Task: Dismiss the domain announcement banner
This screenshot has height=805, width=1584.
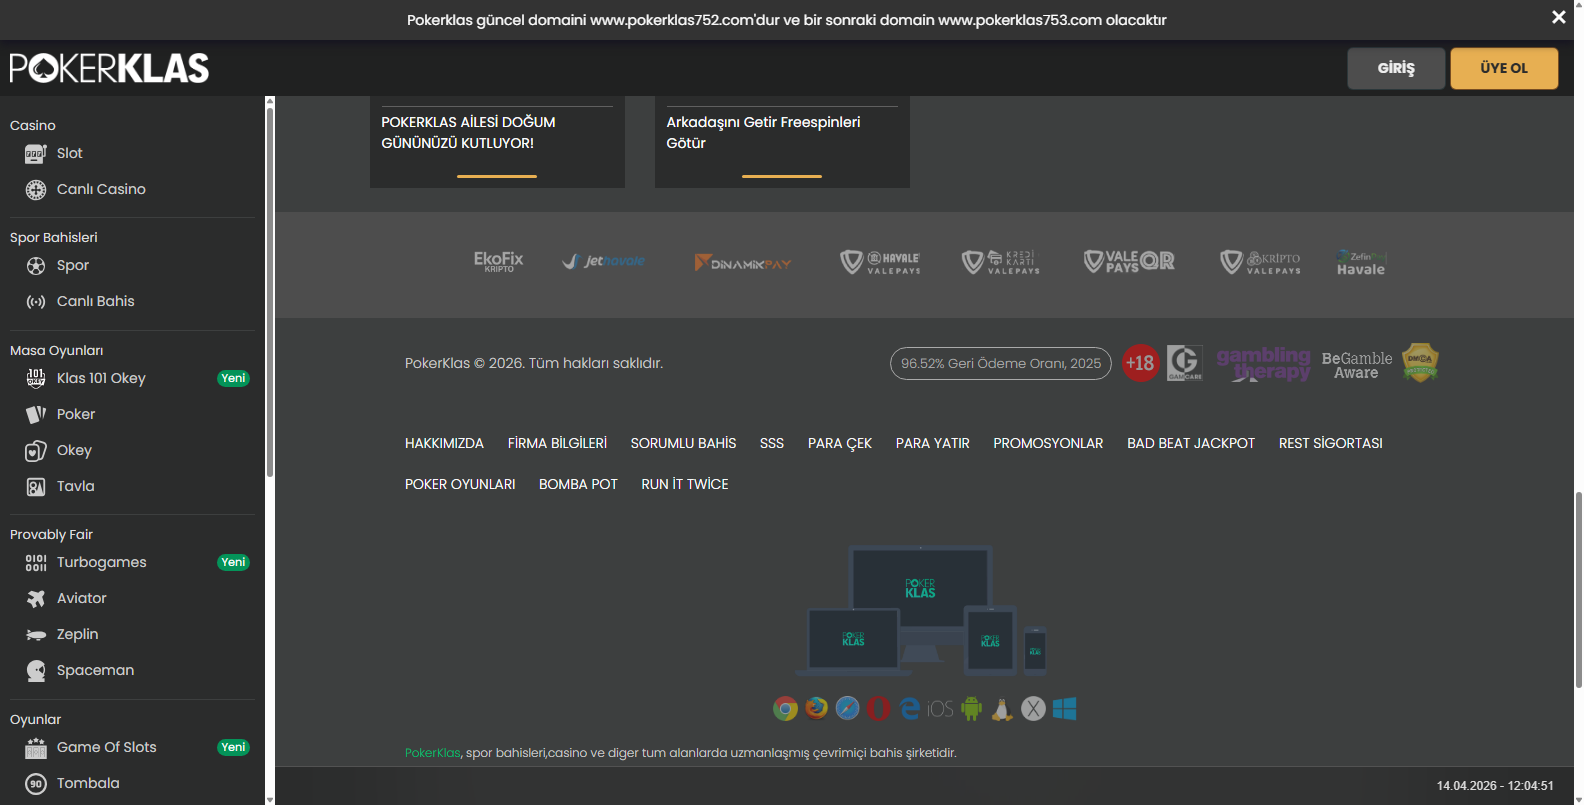Action: coord(1559,17)
